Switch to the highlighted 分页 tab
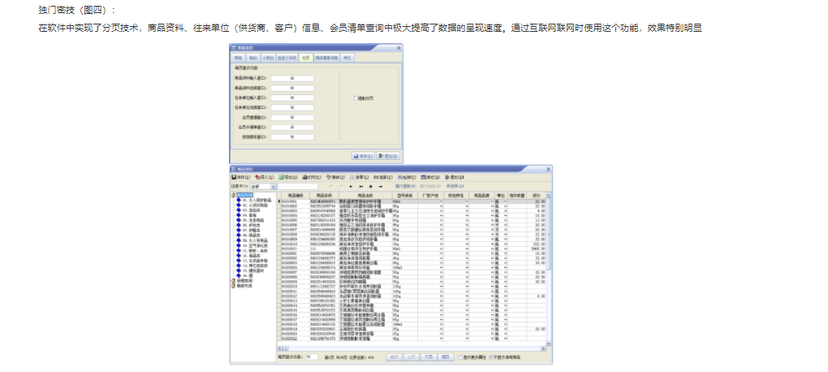The image size is (828, 372). [306, 58]
